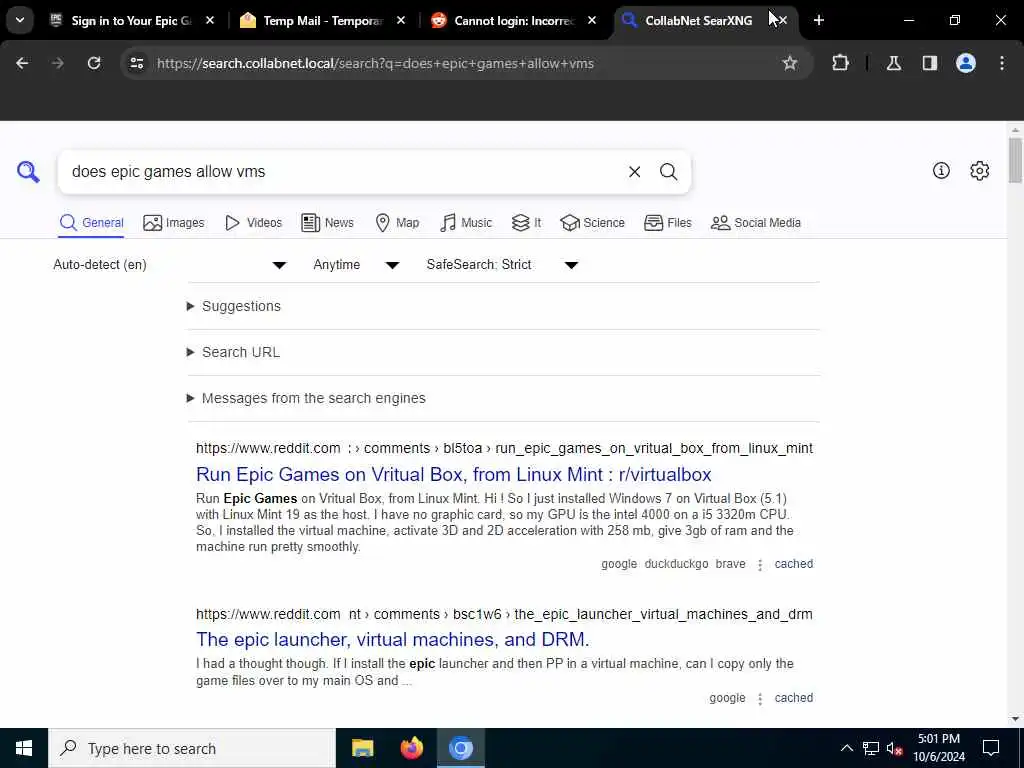Open File Explorer from taskbar
Viewport: 1024px width, 768px height.
[362, 748]
